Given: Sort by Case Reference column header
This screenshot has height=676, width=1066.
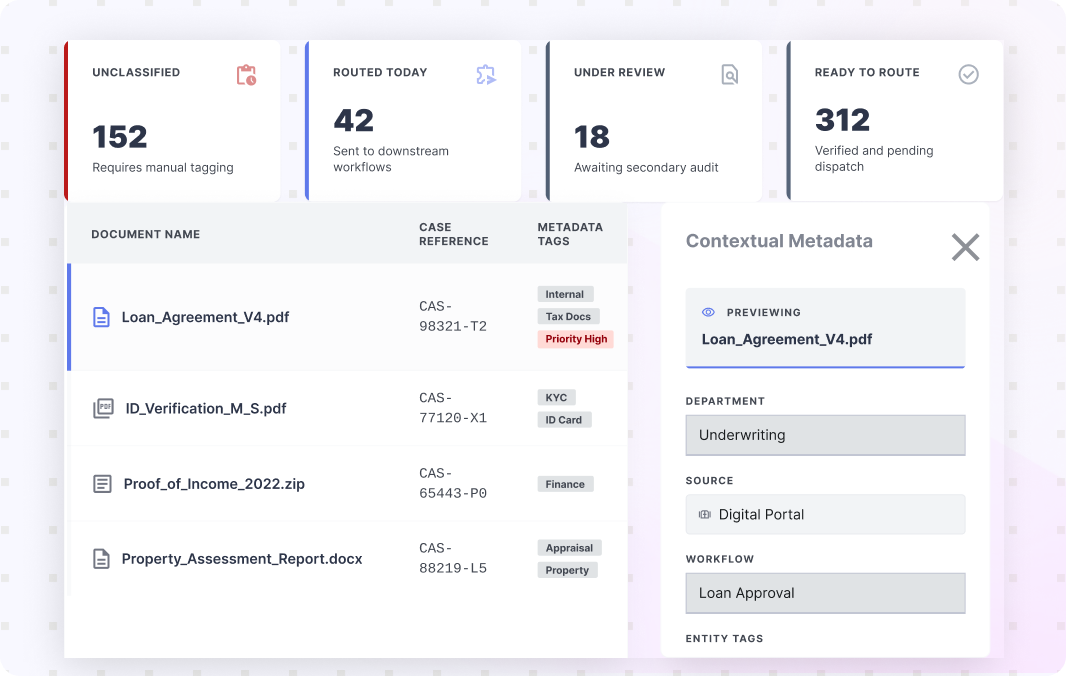Looking at the screenshot, I should point(453,234).
